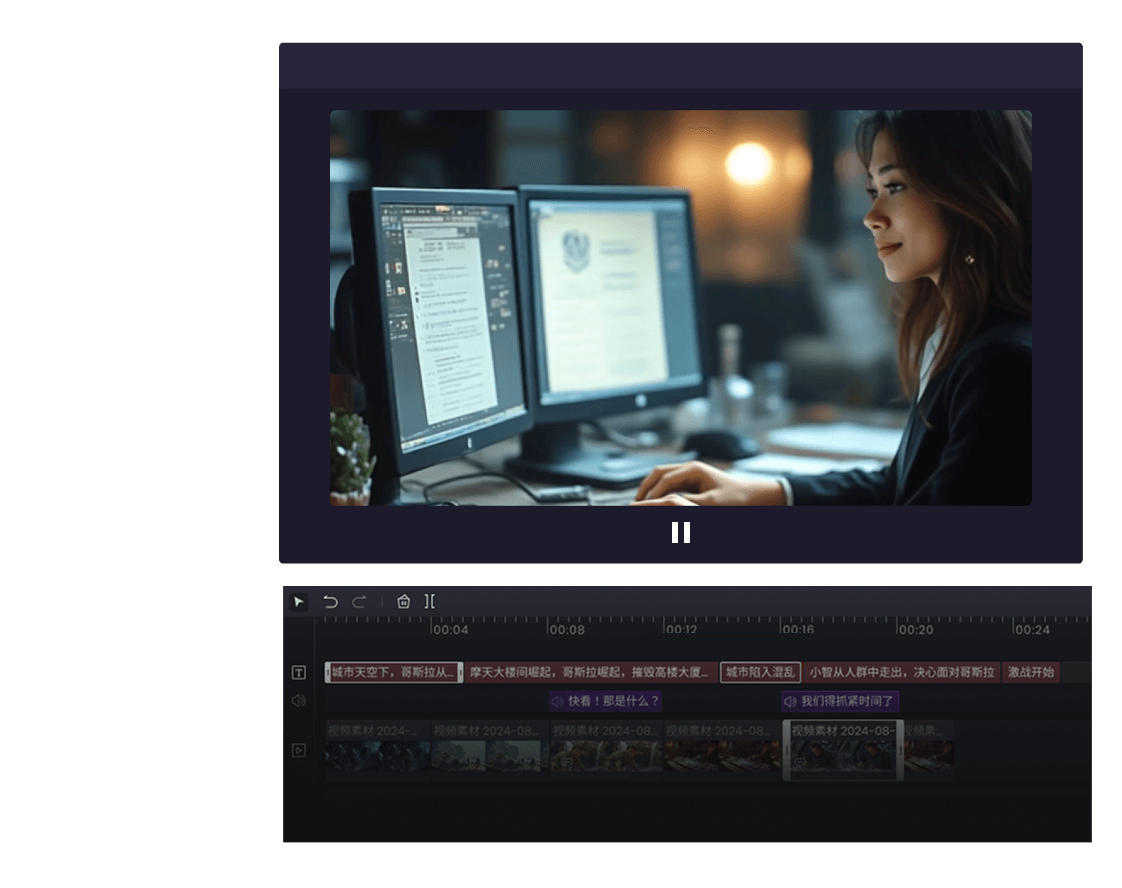Click the text track T icon
Viewport: 1122px width, 888px height.
[298, 673]
